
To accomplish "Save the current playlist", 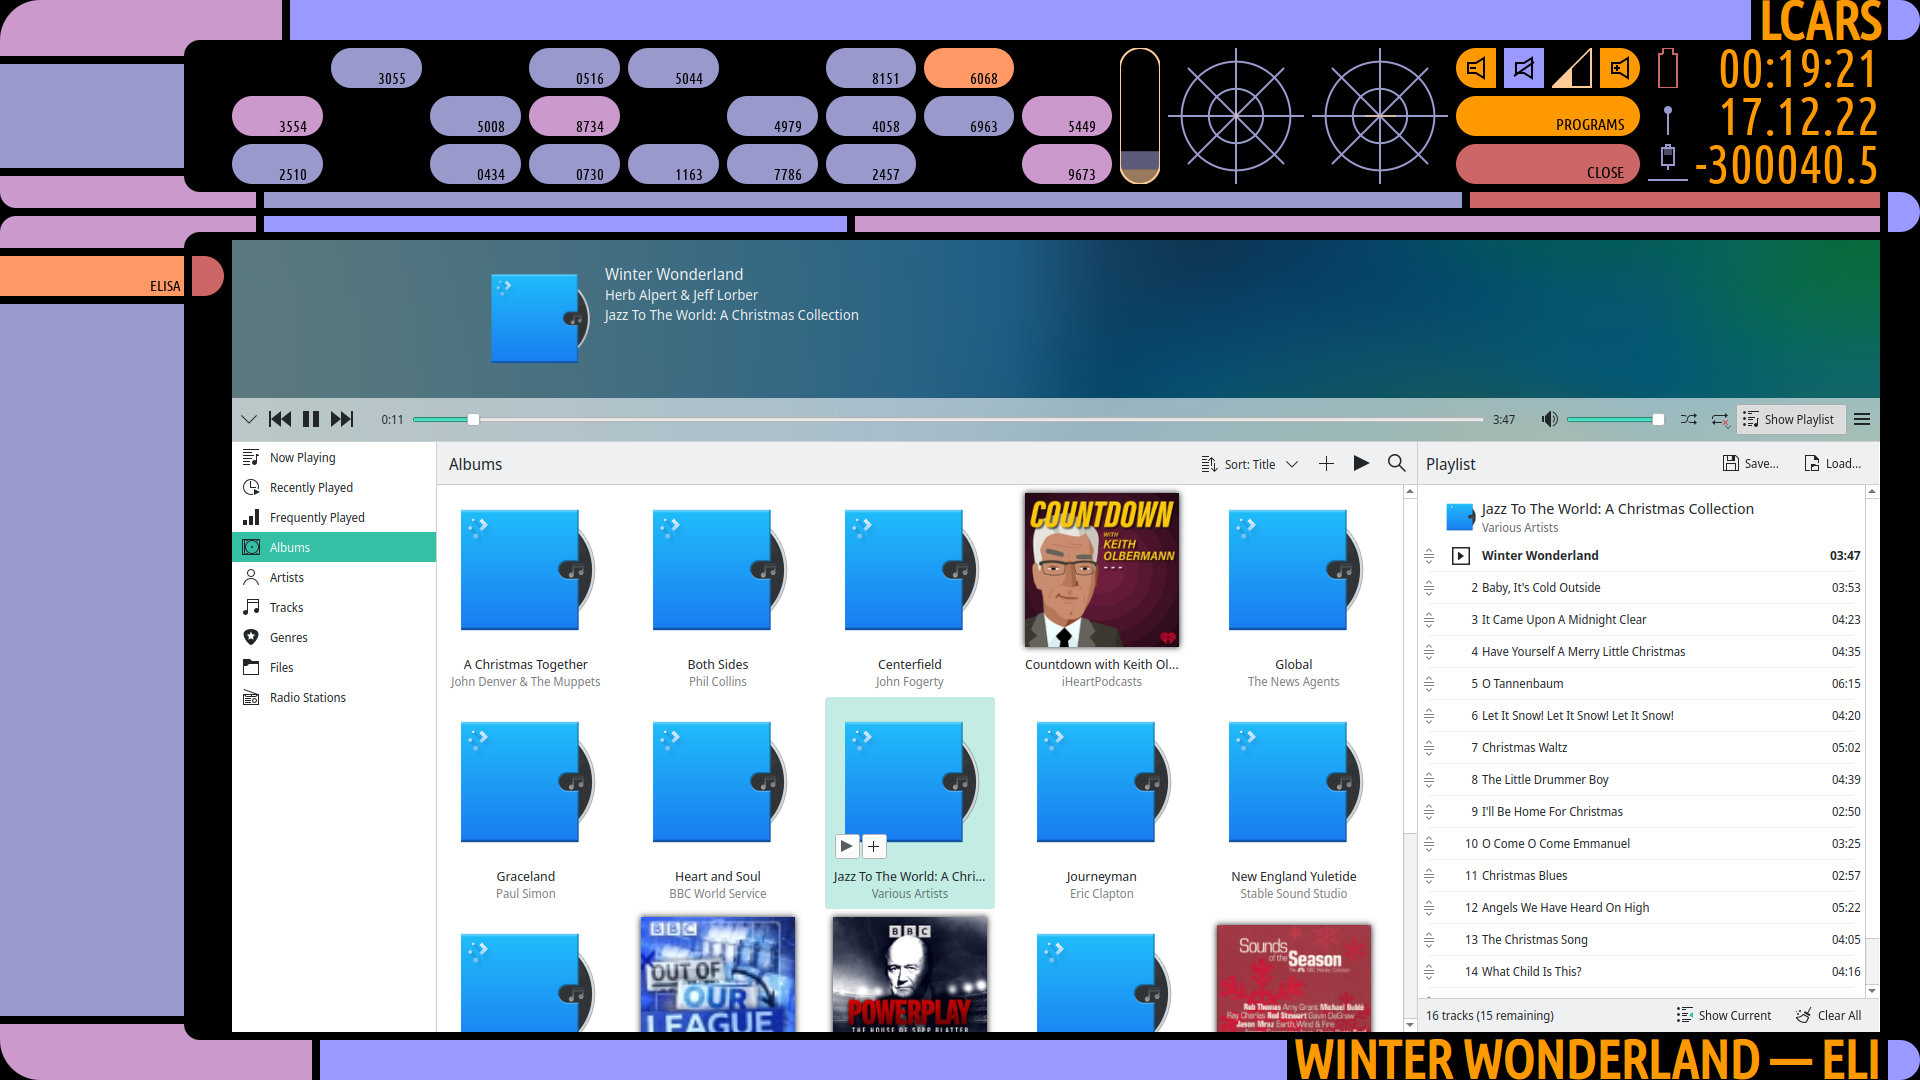I will tap(1750, 463).
